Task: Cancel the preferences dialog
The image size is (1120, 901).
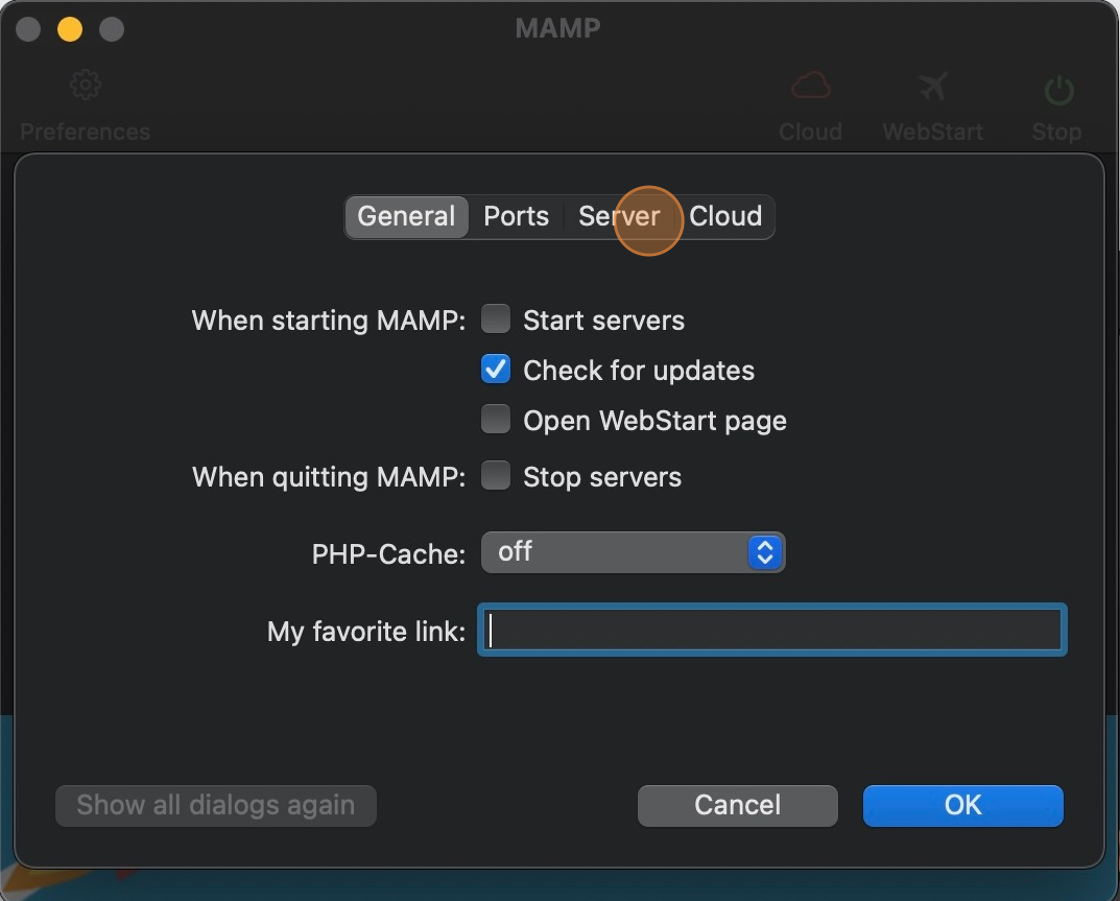Action: click(737, 805)
